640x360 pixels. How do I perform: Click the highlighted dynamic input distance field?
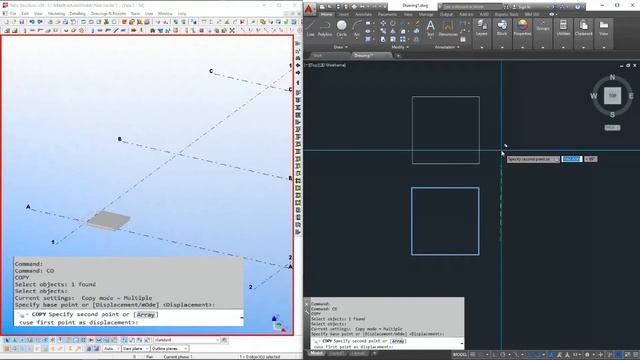coord(571,159)
